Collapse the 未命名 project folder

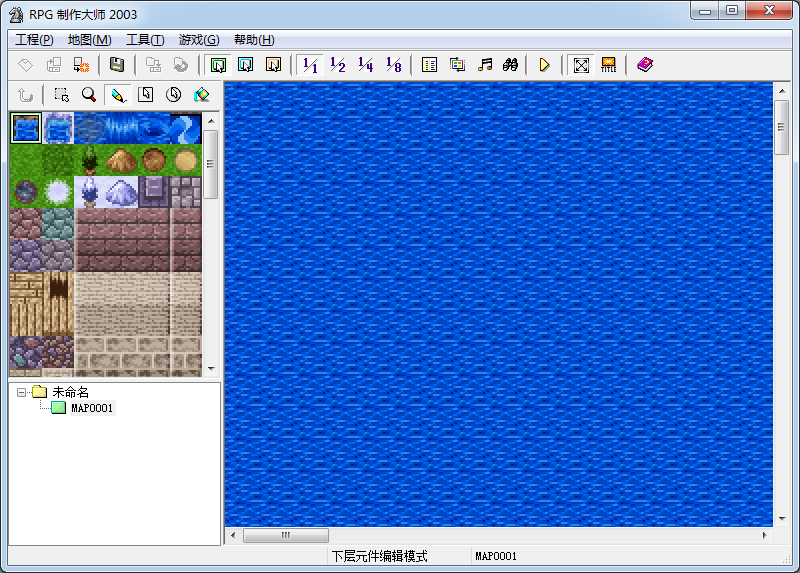(x=21, y=392)
